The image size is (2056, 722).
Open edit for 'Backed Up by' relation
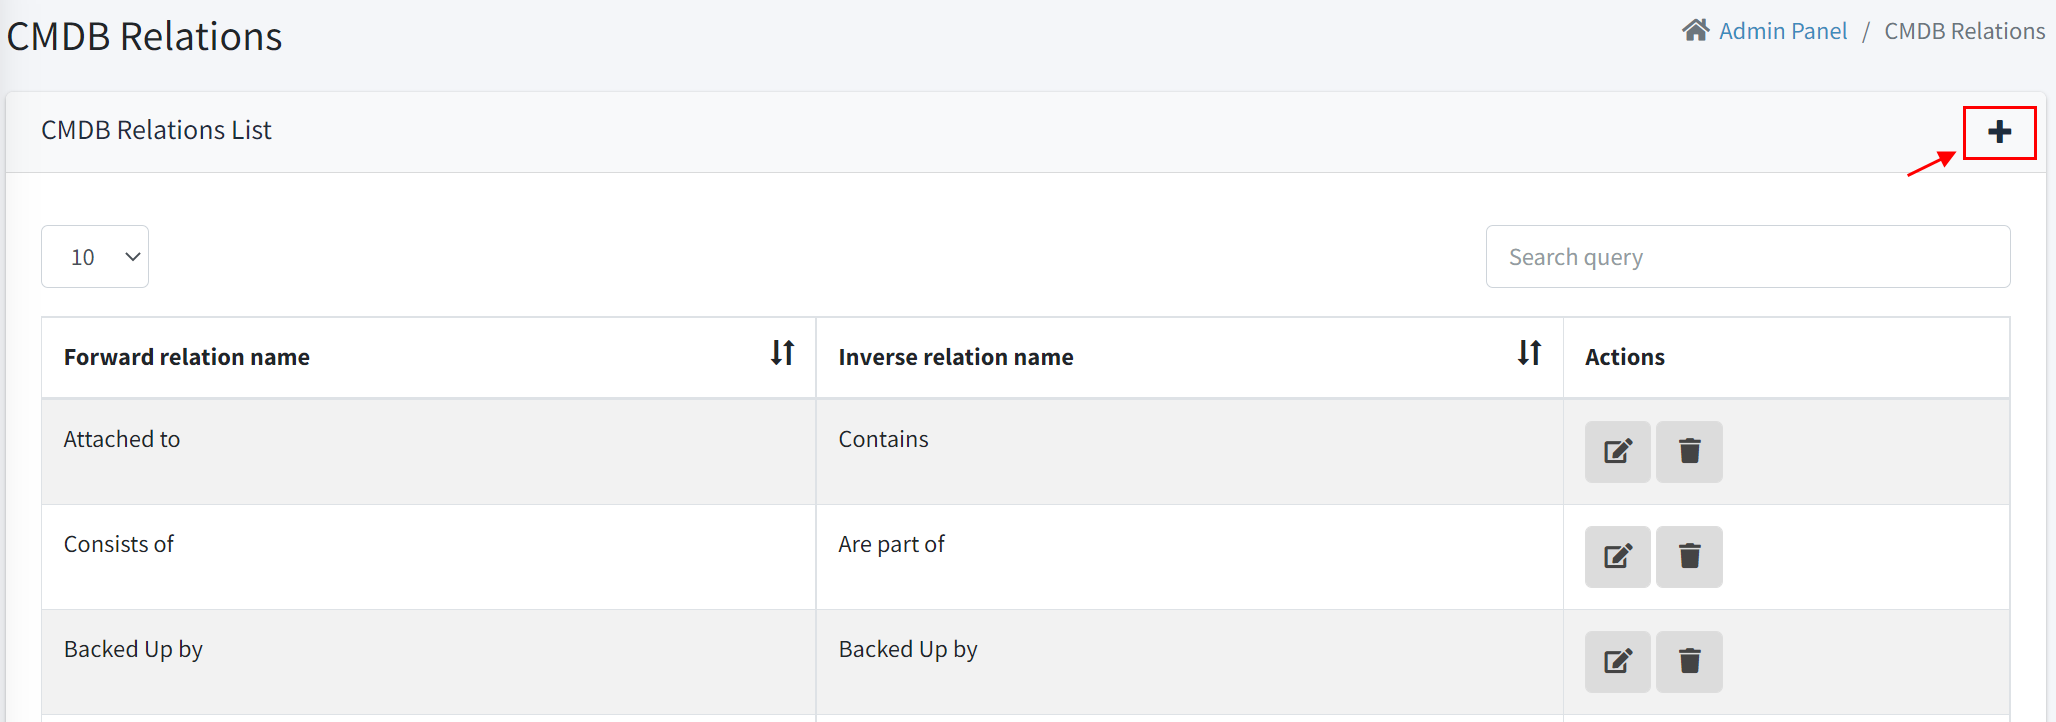coord(1617,662)
